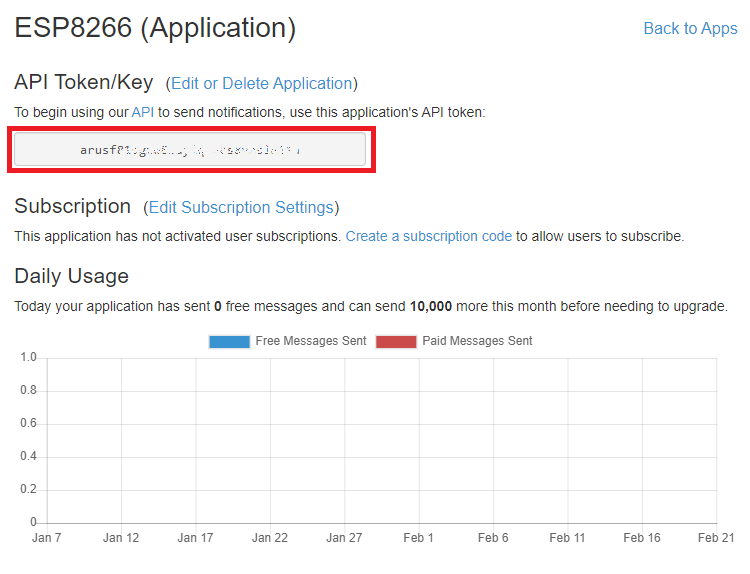Open the Edit or Delete Application link
Viewport: 750px width, 574px height.
pyautogui.click(x=261, y=83)
